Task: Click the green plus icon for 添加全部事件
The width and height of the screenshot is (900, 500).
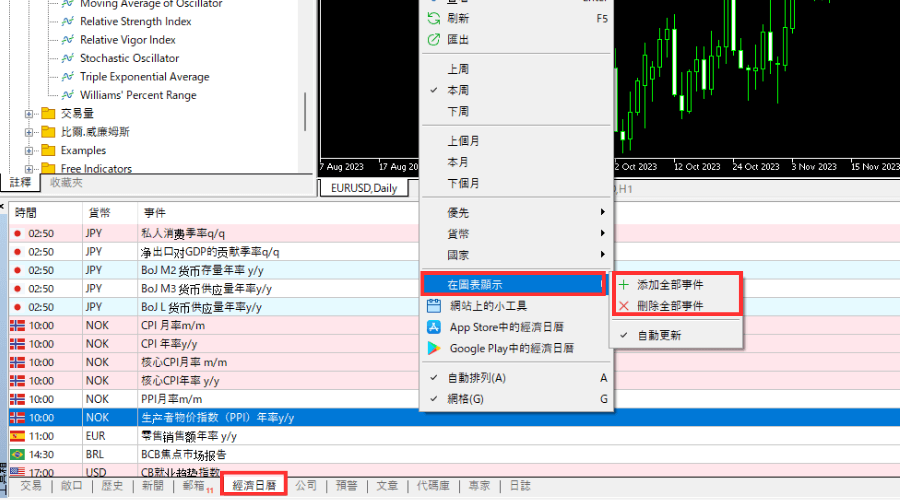Action: [x=625, y=285]
